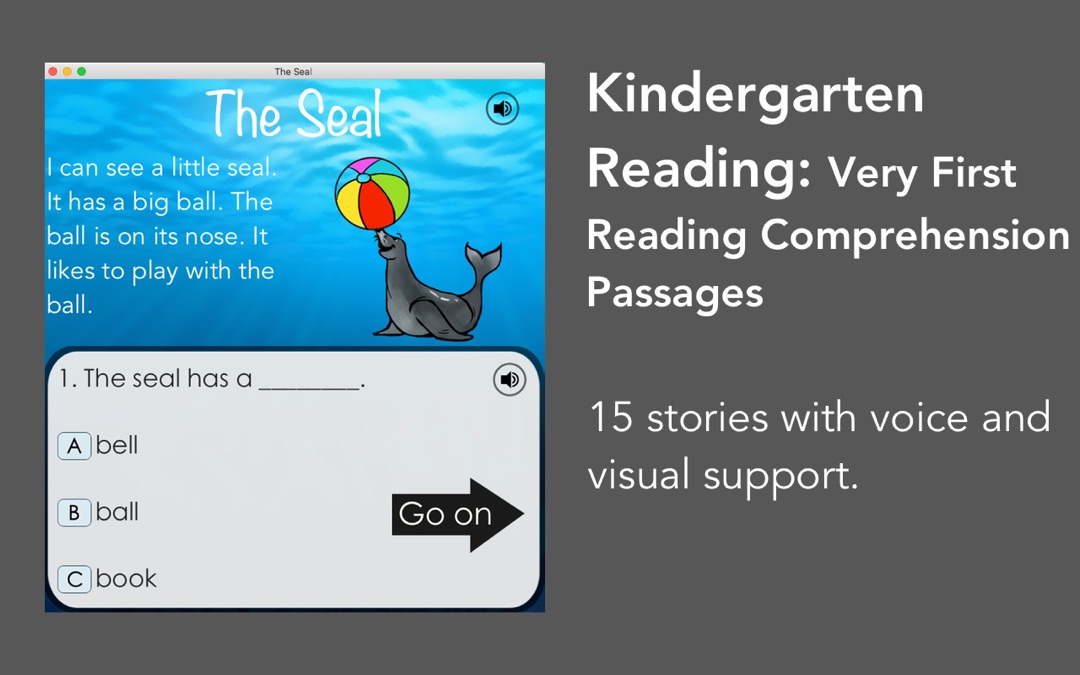
Task: Click the question text "The seal has a"
Action: [155, 379]
